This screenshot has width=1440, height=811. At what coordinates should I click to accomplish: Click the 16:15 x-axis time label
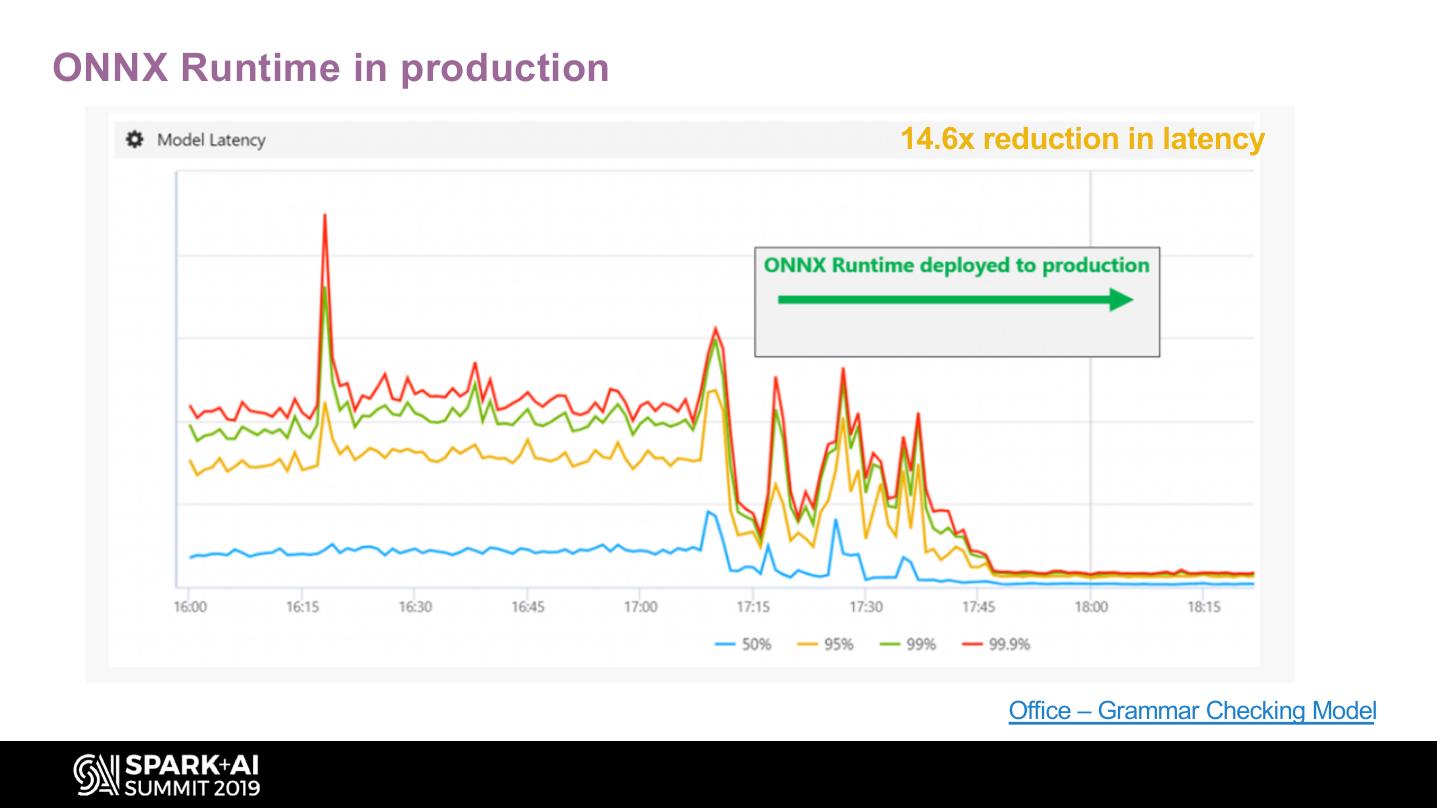[x=302, y=607]
